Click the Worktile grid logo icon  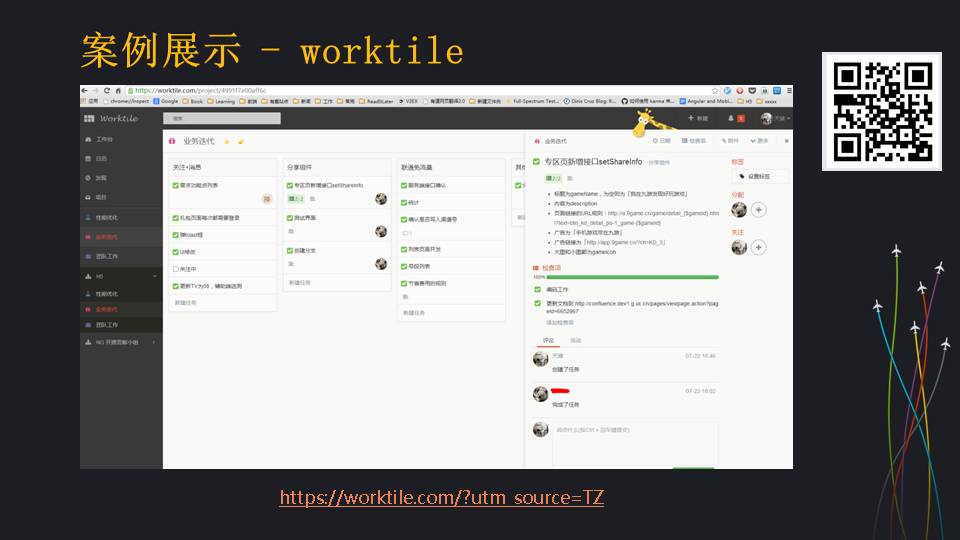point(88,118)
